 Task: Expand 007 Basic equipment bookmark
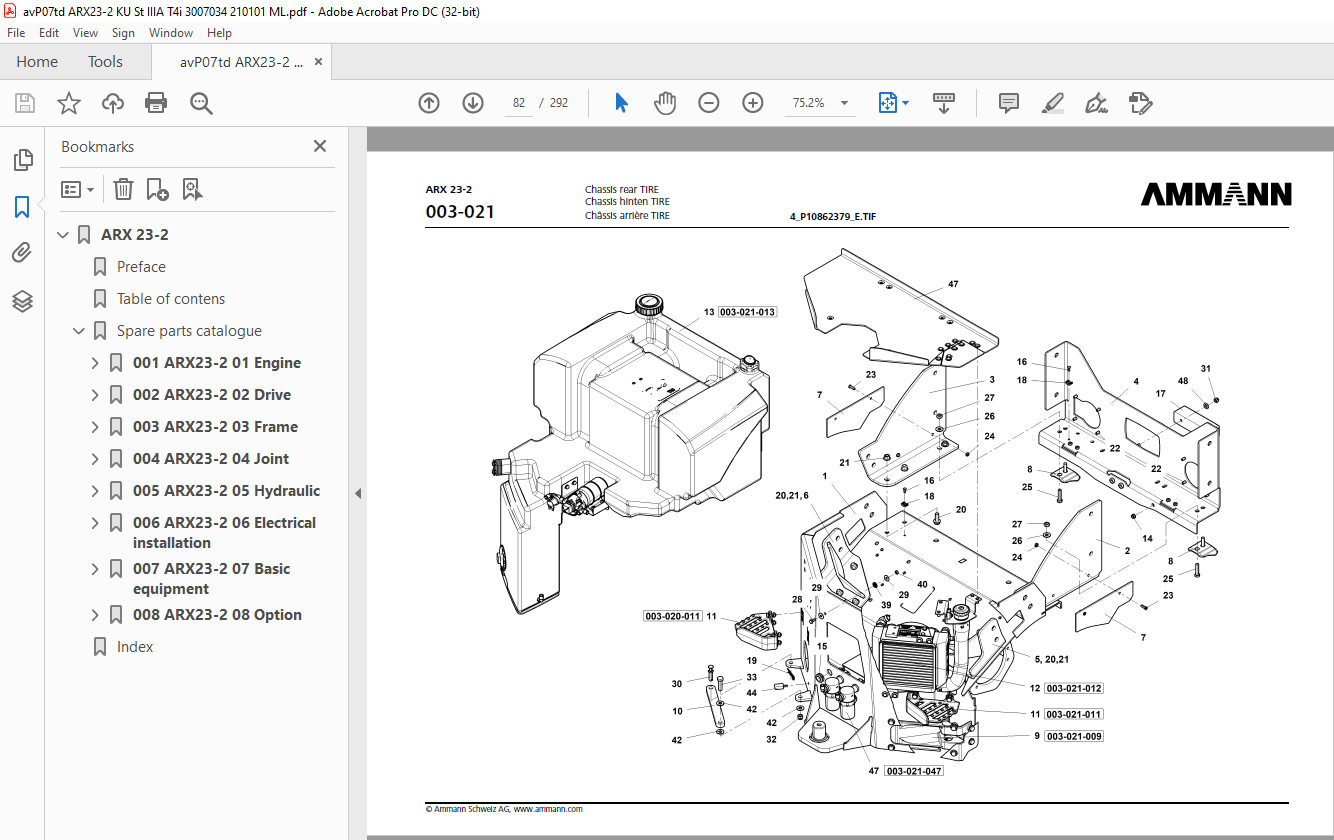tap(95, 569)
